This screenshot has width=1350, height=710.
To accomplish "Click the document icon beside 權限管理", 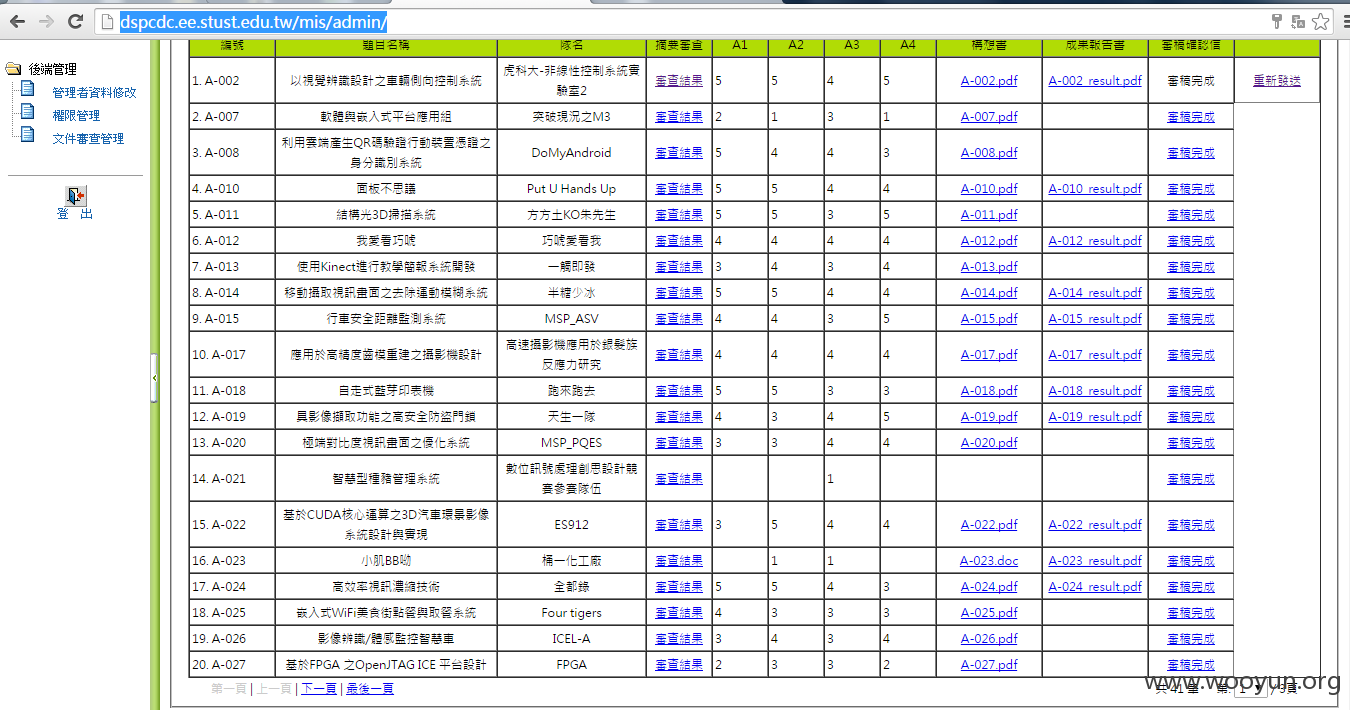I will pos(28,113).
